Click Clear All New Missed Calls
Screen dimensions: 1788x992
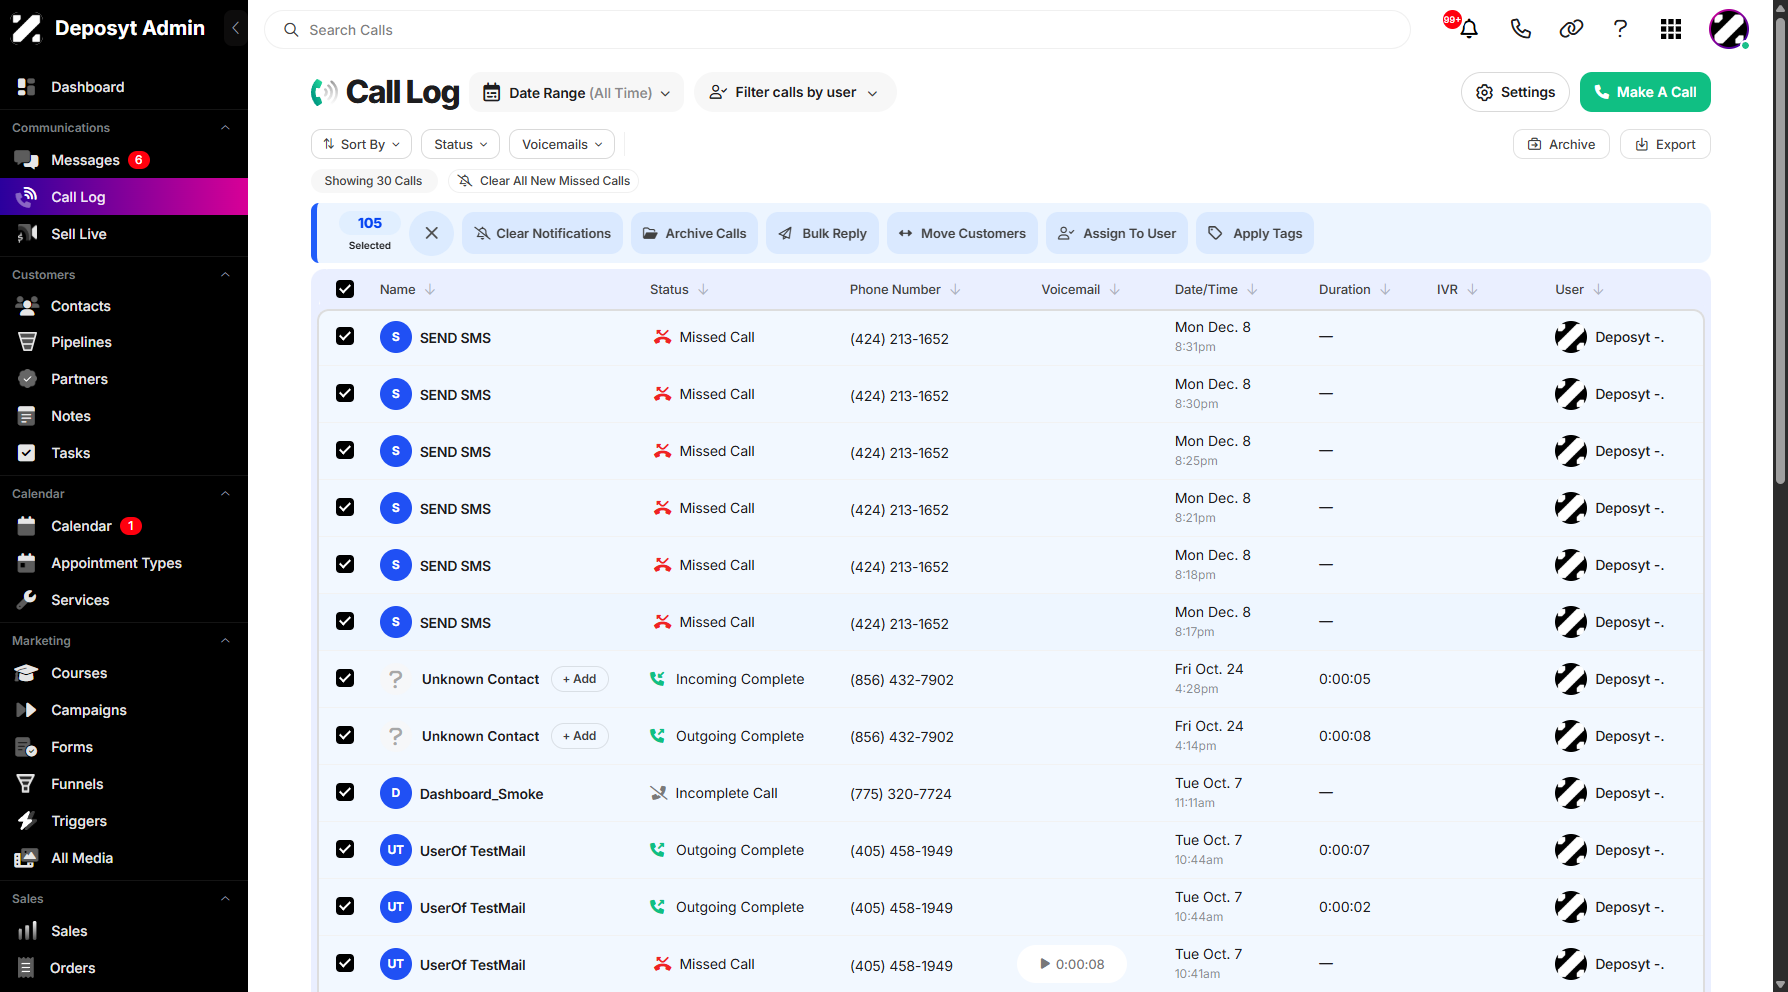pos(543,181)
